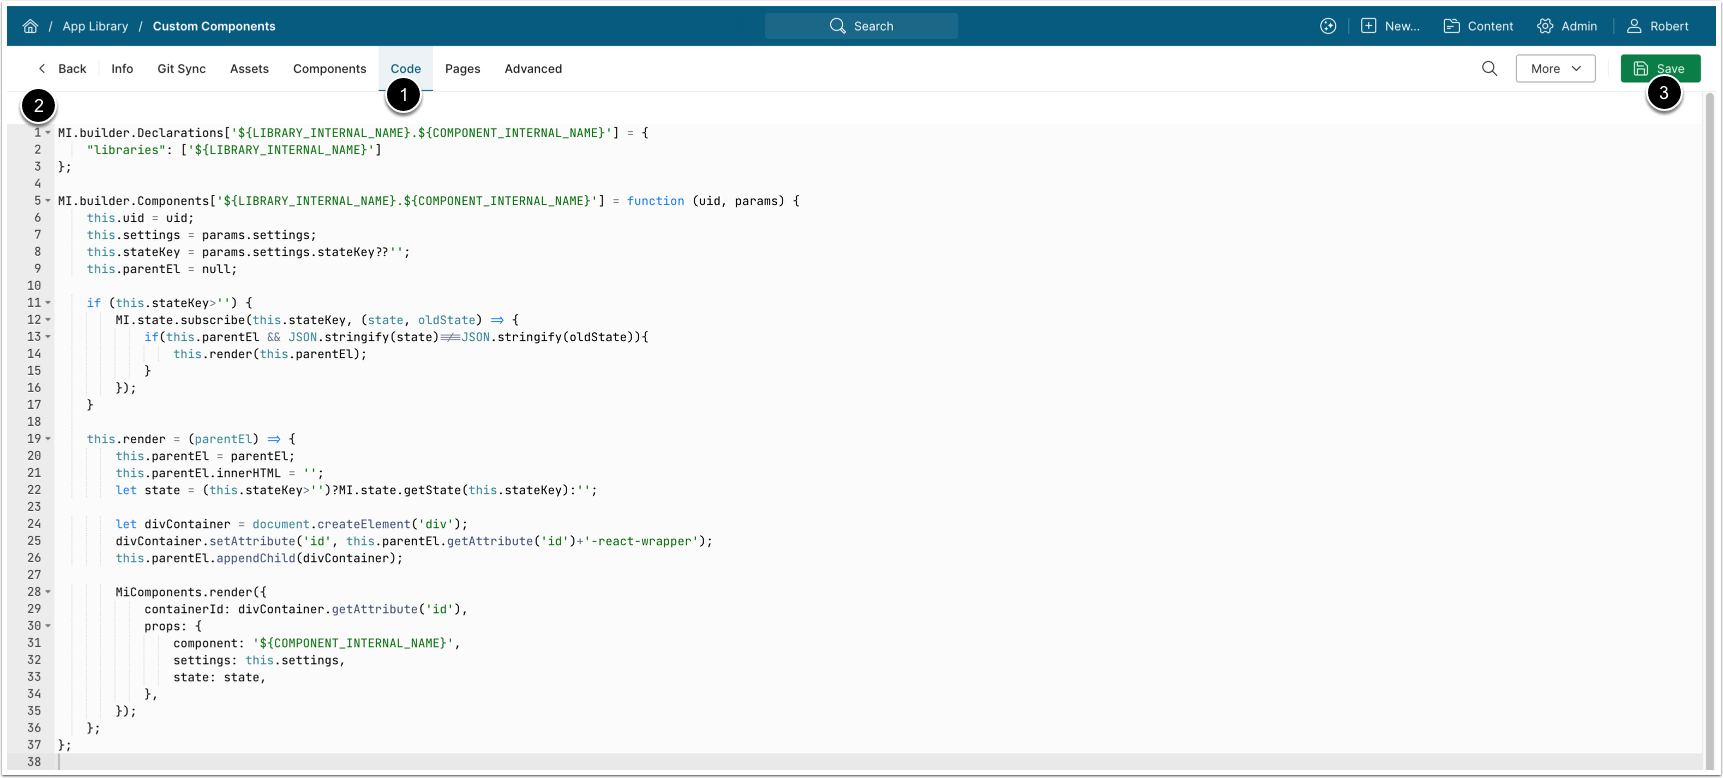Collapse function block at line 5
This screenshot has height=778, width=1723.
[x=48, y=201]
